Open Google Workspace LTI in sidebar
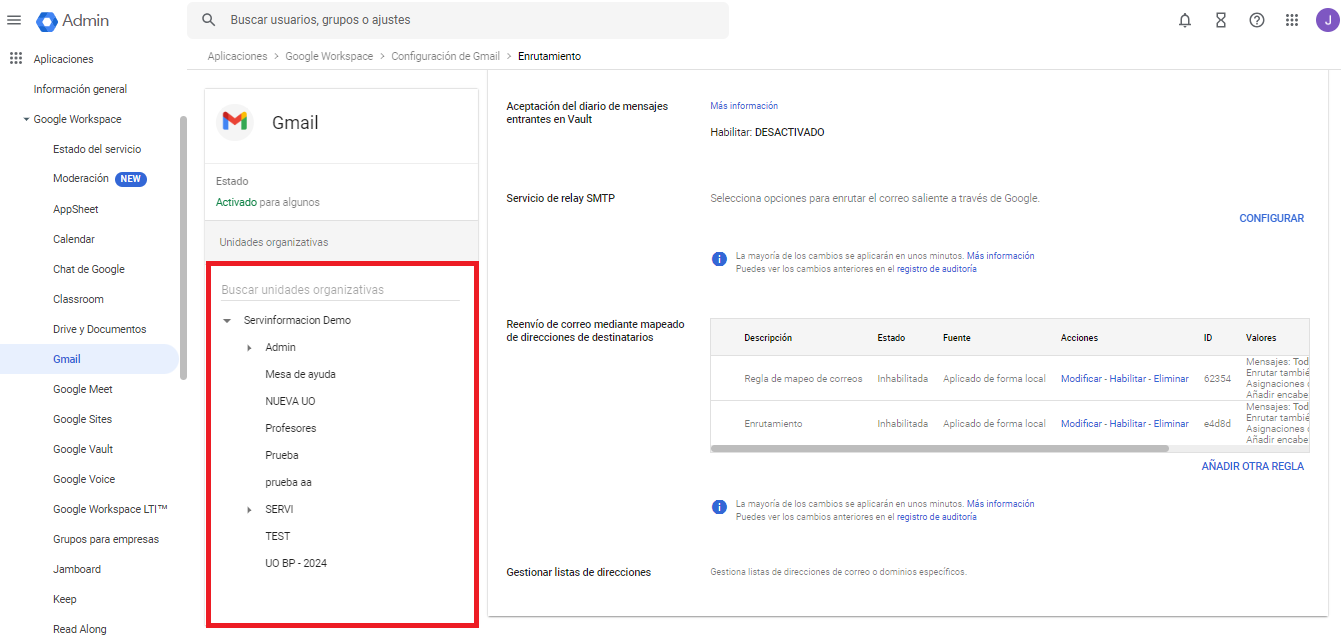1341x635 pixels. coord(110,509)
